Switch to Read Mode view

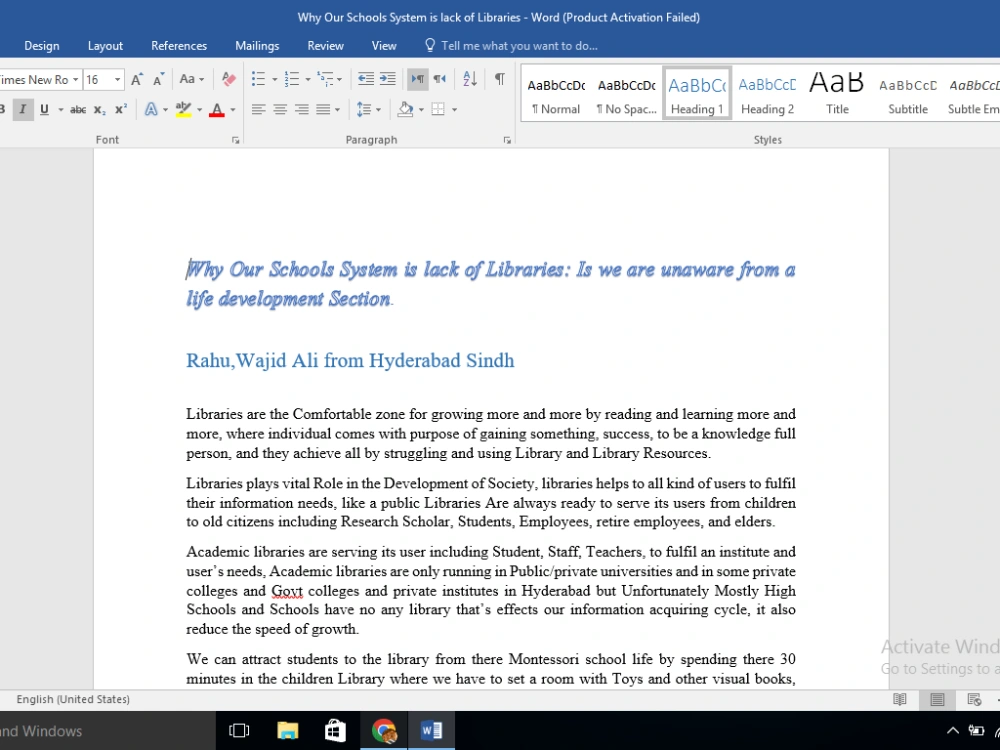900,700
